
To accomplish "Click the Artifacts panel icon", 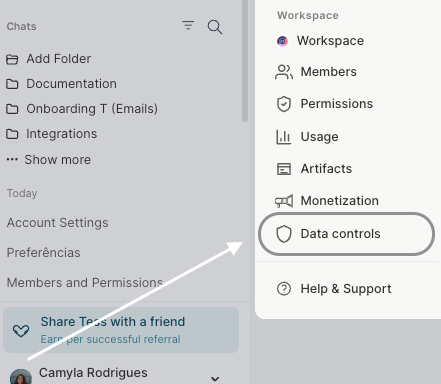I will [x=284, y=169].
